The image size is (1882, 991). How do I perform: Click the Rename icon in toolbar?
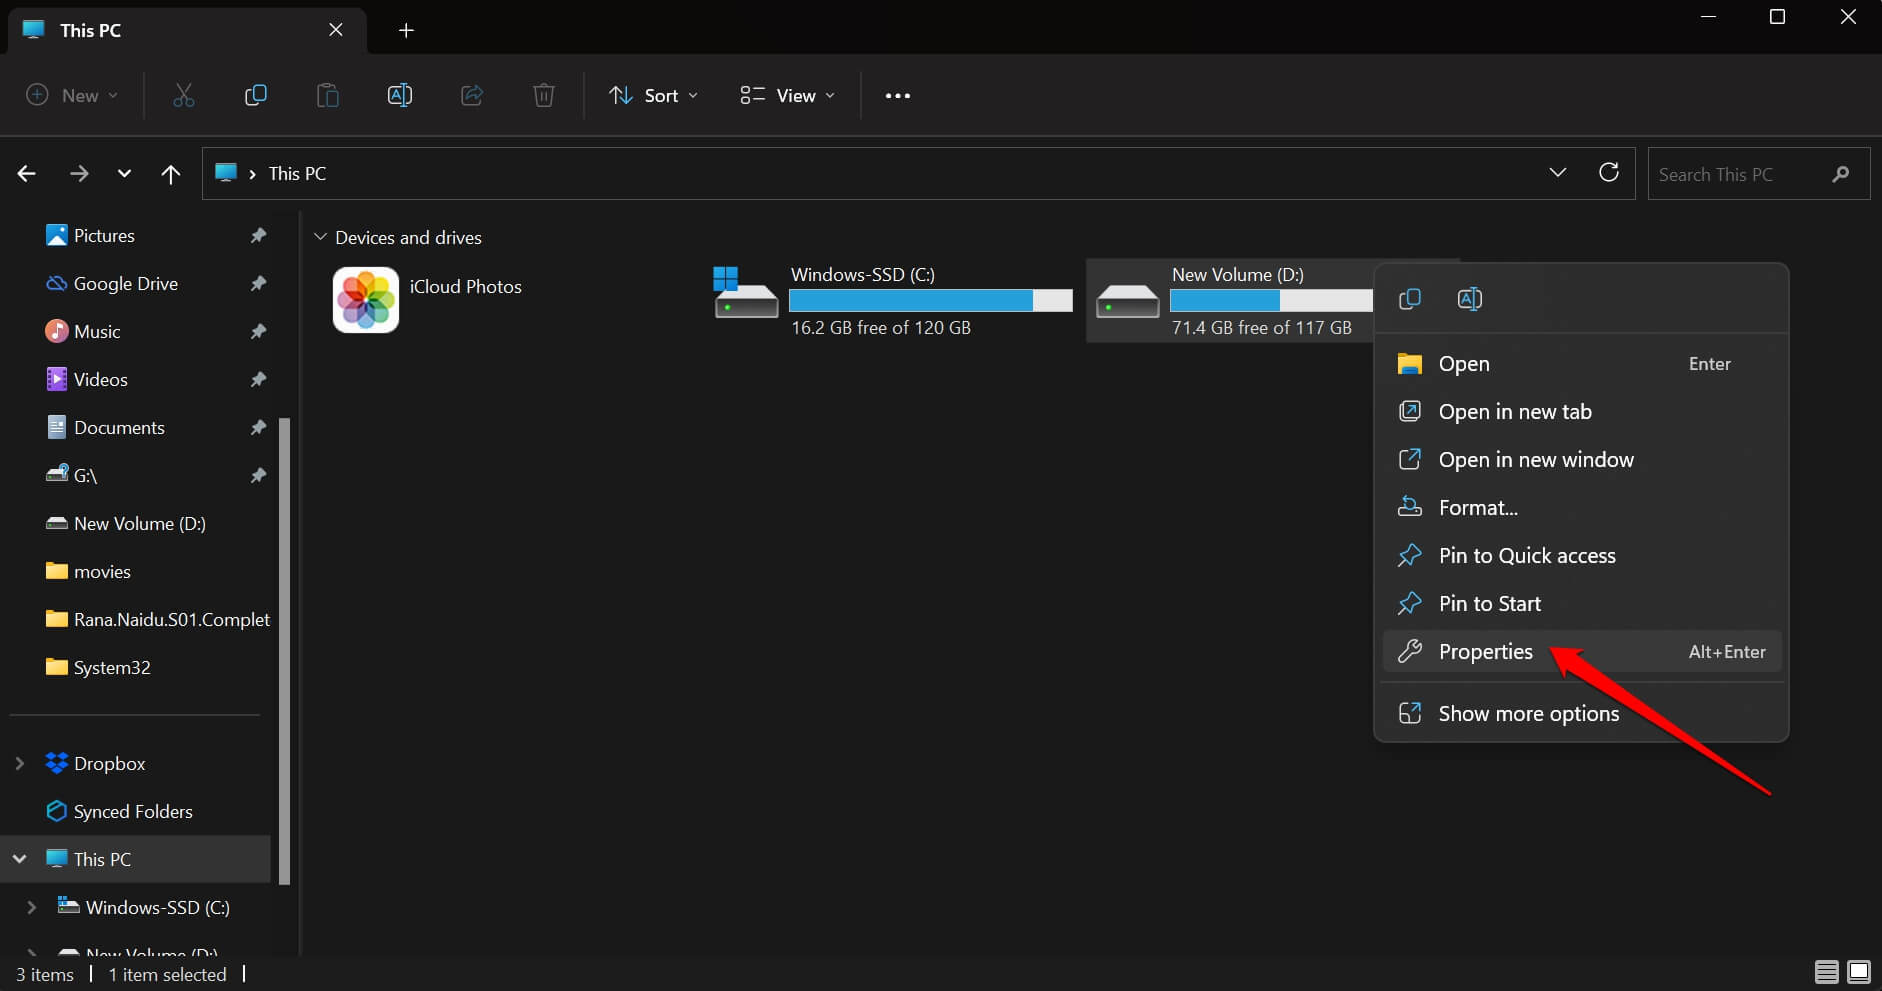(x=399, y=96)
